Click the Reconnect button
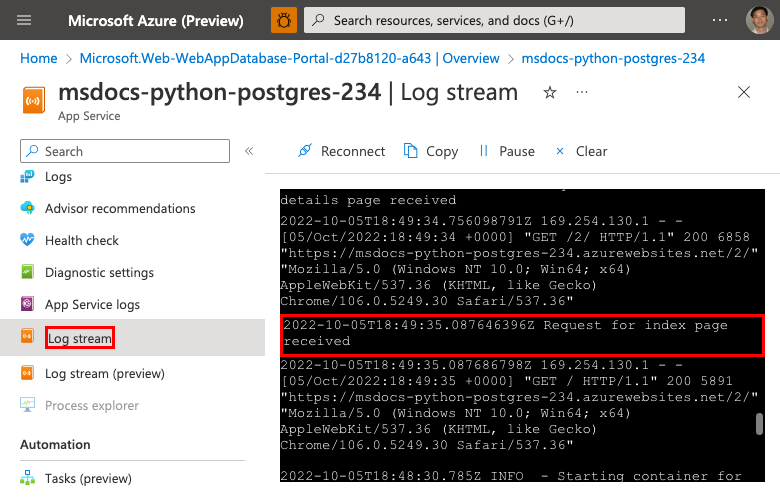 [x=341, y=151]
